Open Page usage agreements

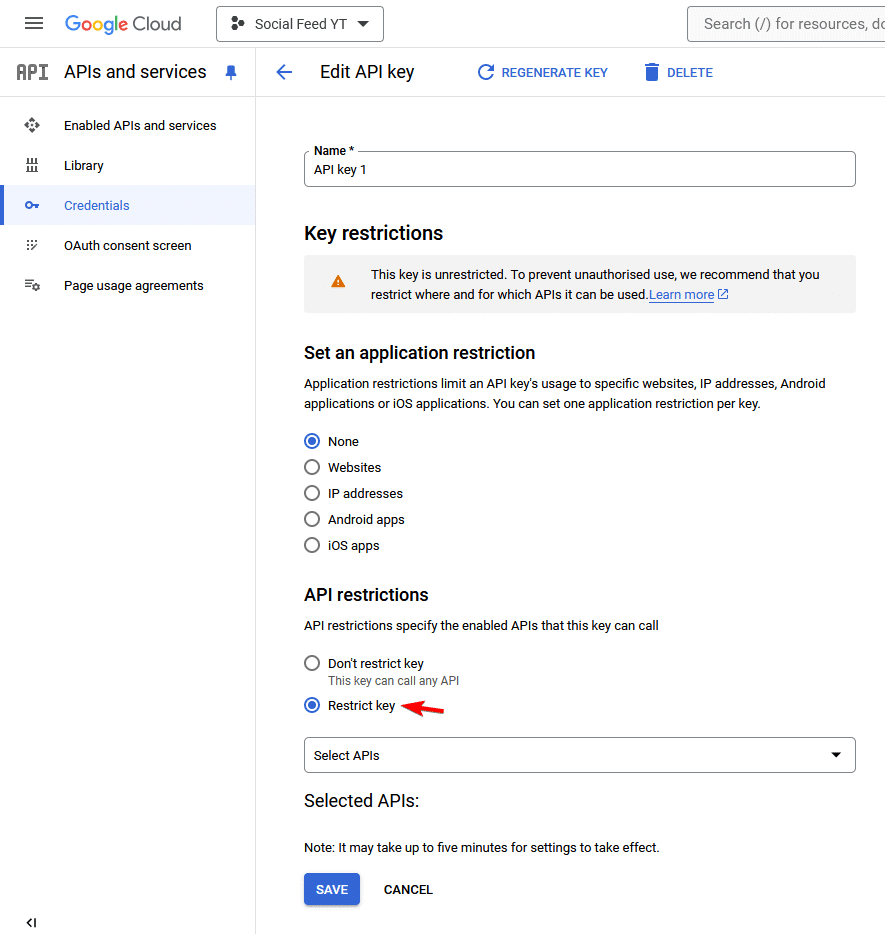coord(131,285)
